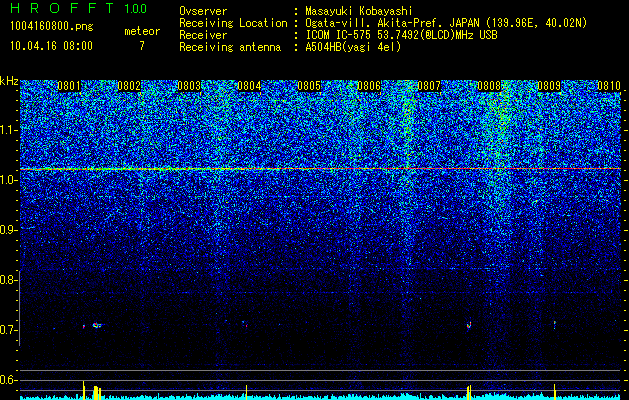
Task: Click the red carrier line near 1.0 kHz
Action: 320,169
